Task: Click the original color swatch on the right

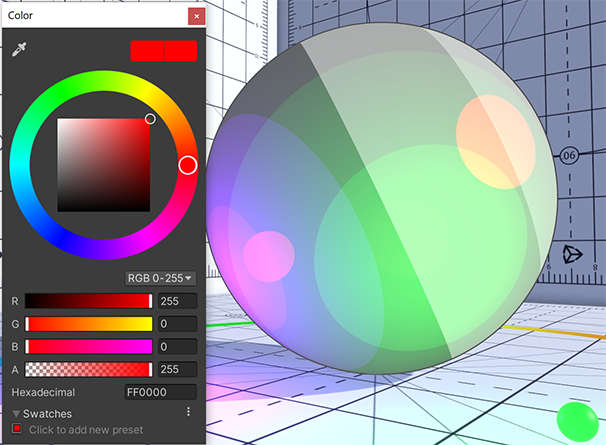Action: (181, 51)
